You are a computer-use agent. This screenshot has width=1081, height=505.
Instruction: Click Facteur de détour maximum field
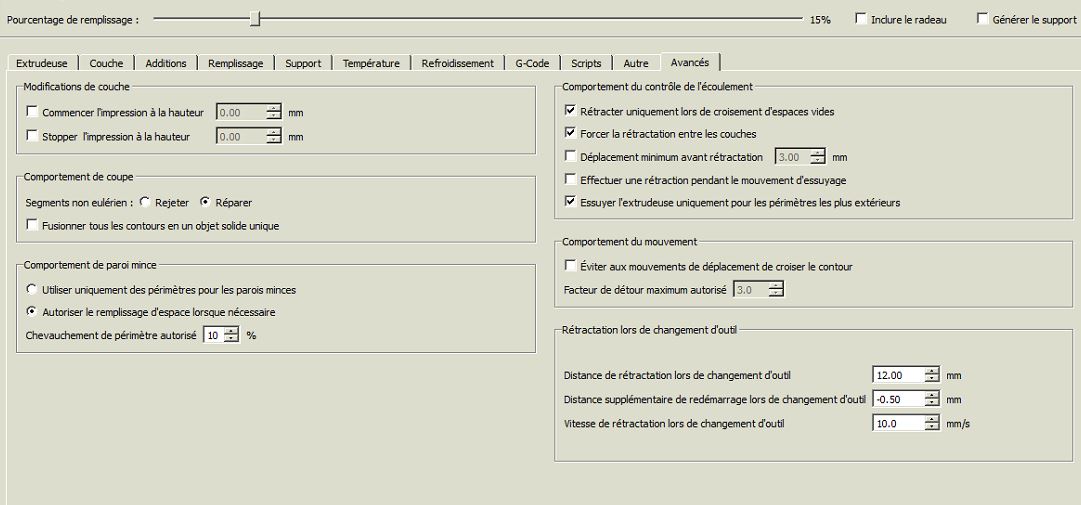751,290
